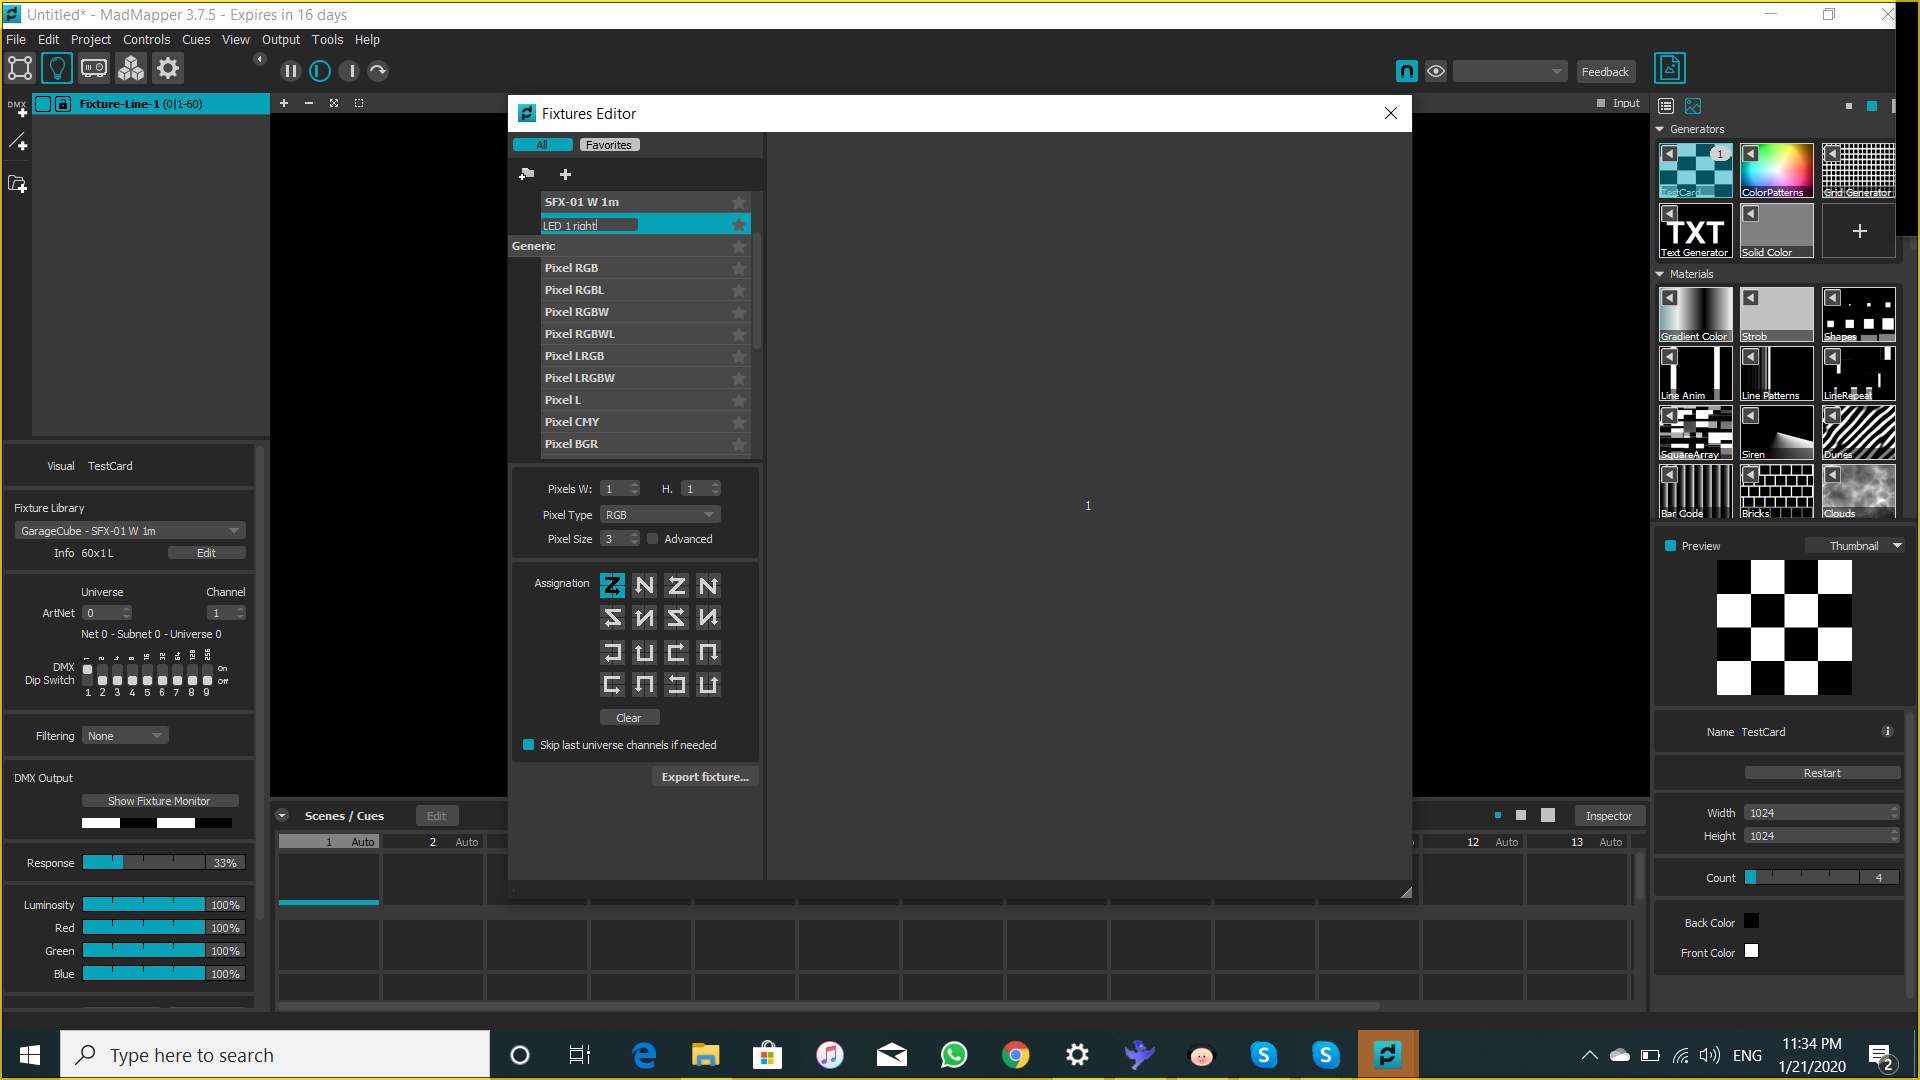Select the Add Fixture button icon

click(564, 173)
